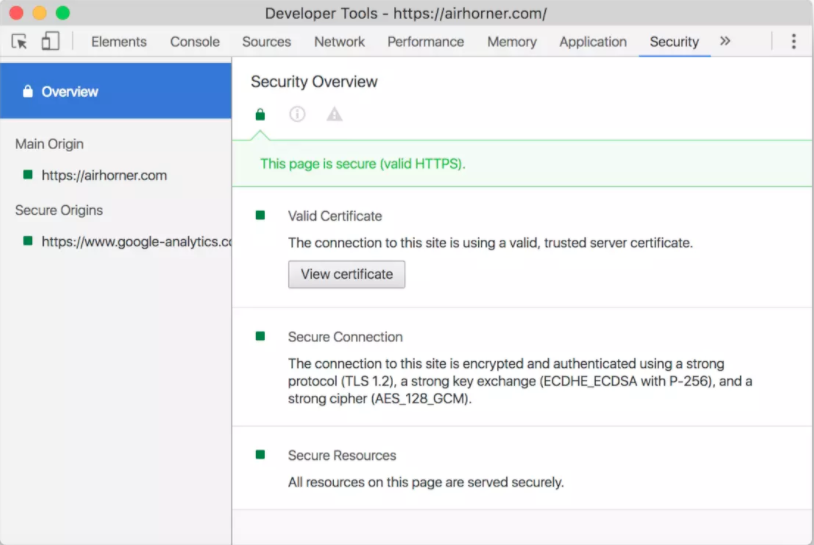
Task: Click 'All resources on this page are served securely.'
Action: 426,482
